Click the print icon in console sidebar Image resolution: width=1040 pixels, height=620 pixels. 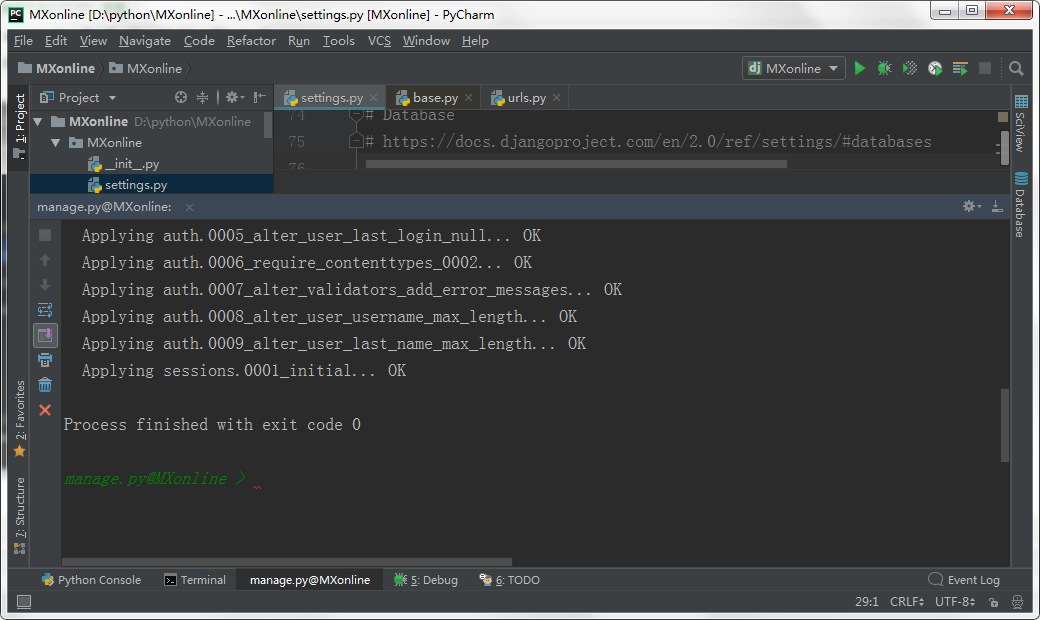(x=45, y=360)
